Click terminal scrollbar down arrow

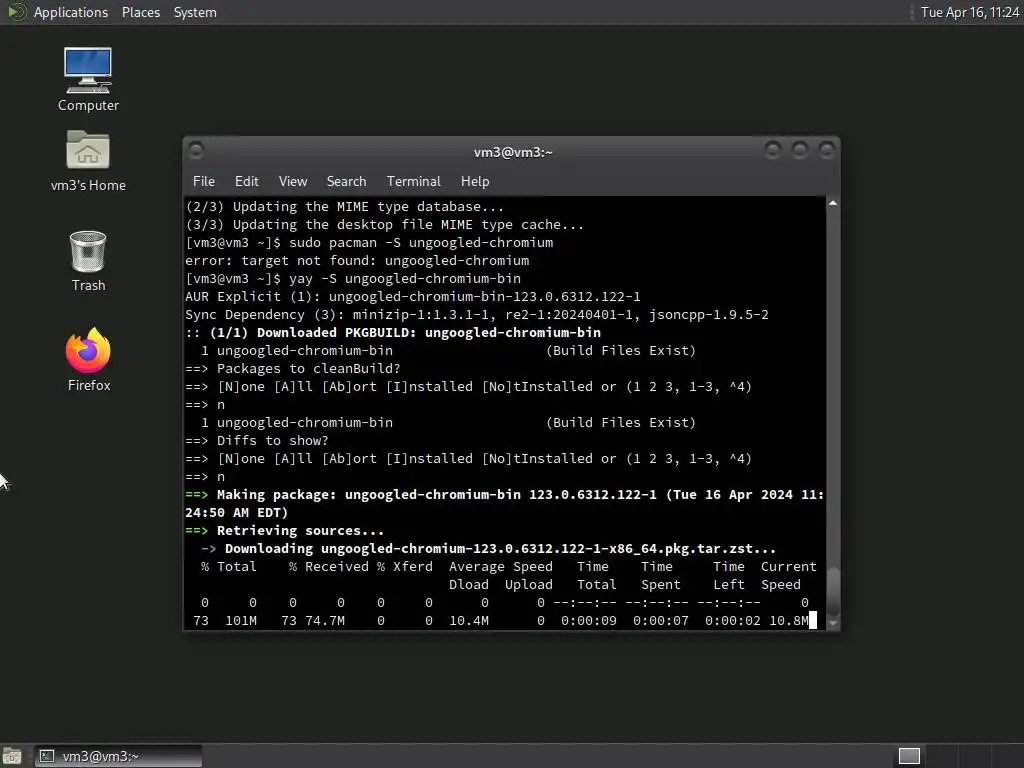[x=833, y=623]
